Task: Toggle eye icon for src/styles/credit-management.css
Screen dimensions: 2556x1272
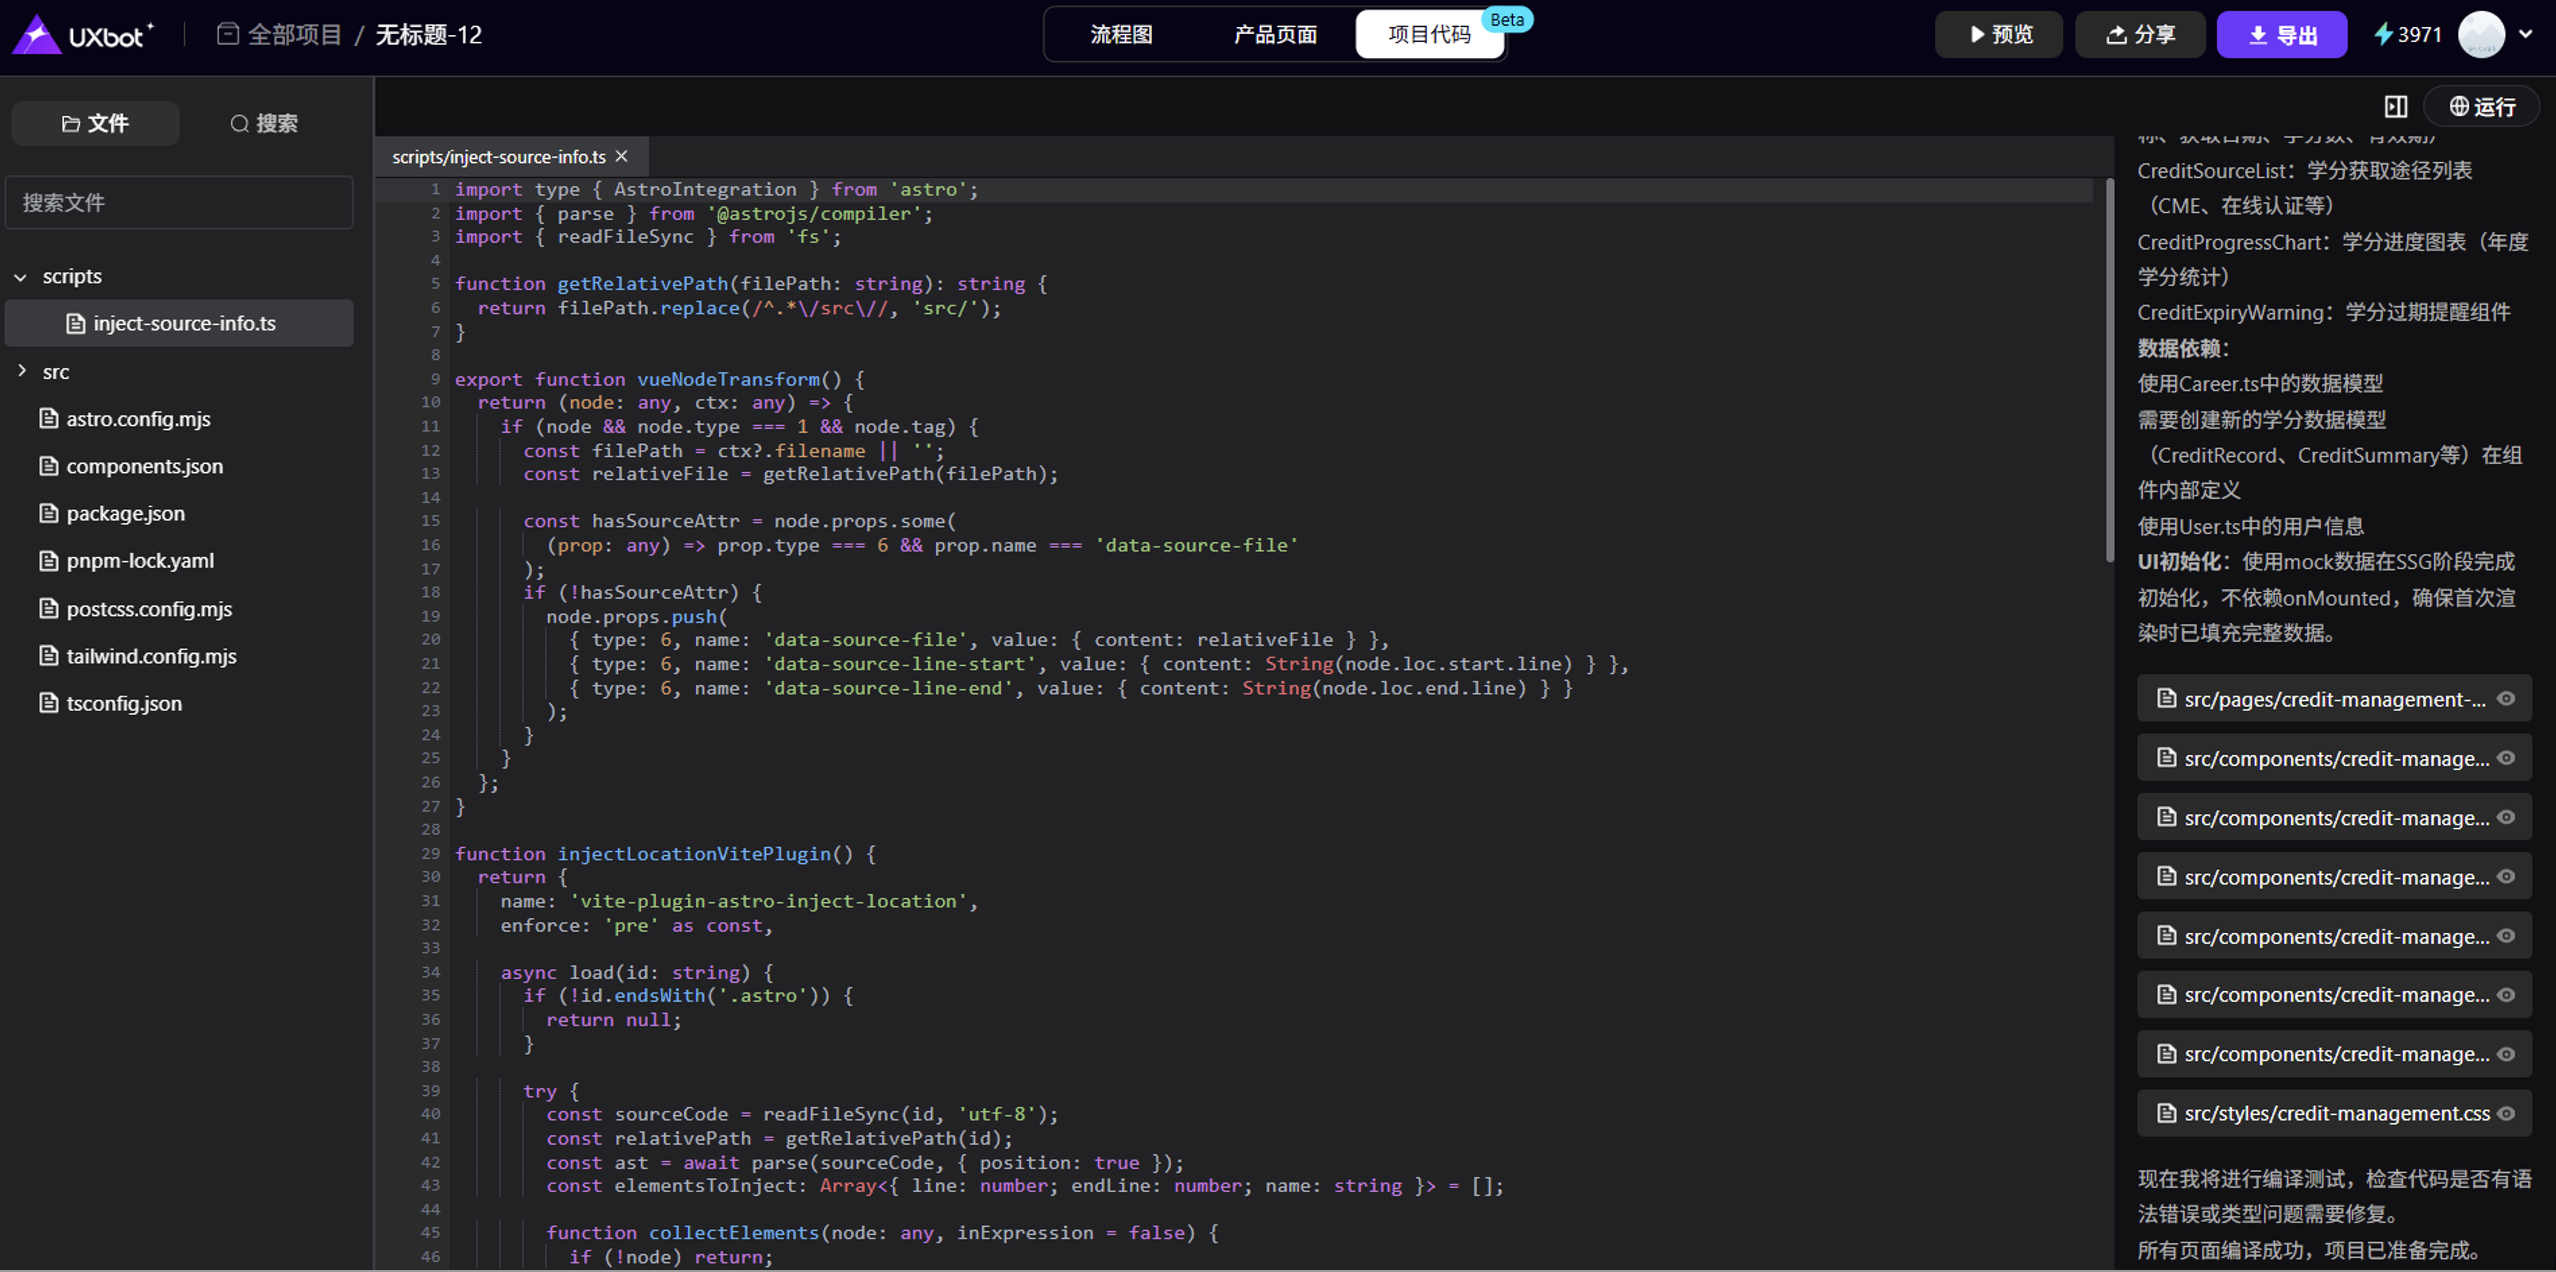Action: 2506,1113
